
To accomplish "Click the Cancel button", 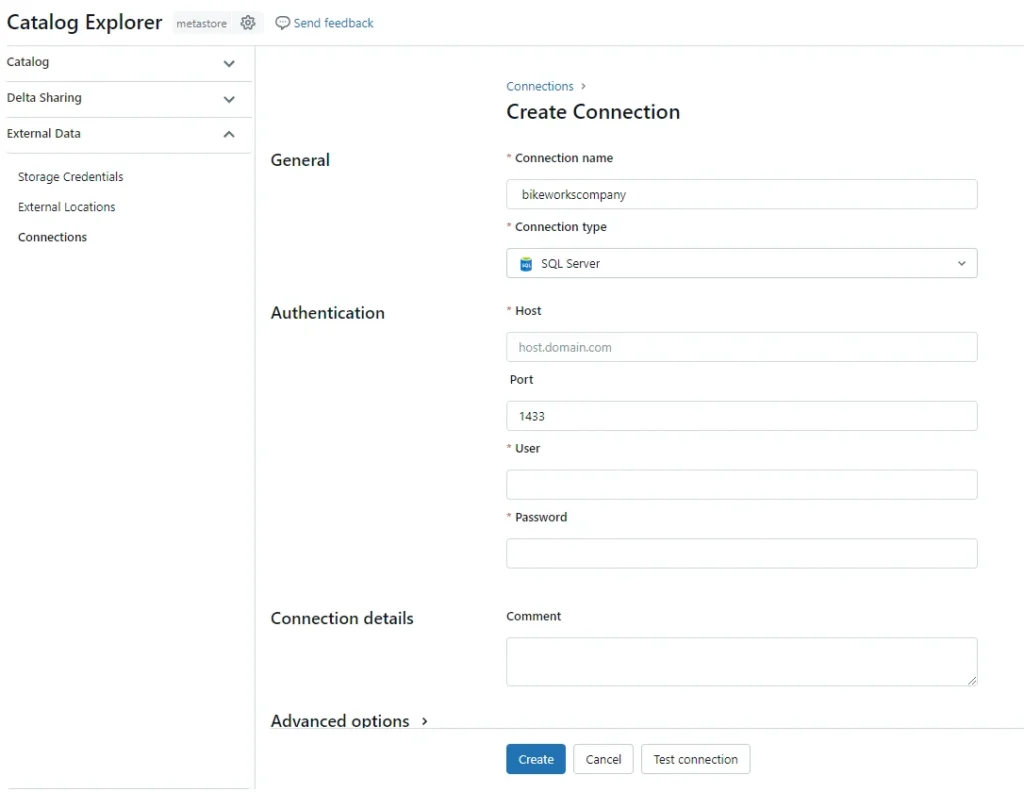I will [603, 759].
